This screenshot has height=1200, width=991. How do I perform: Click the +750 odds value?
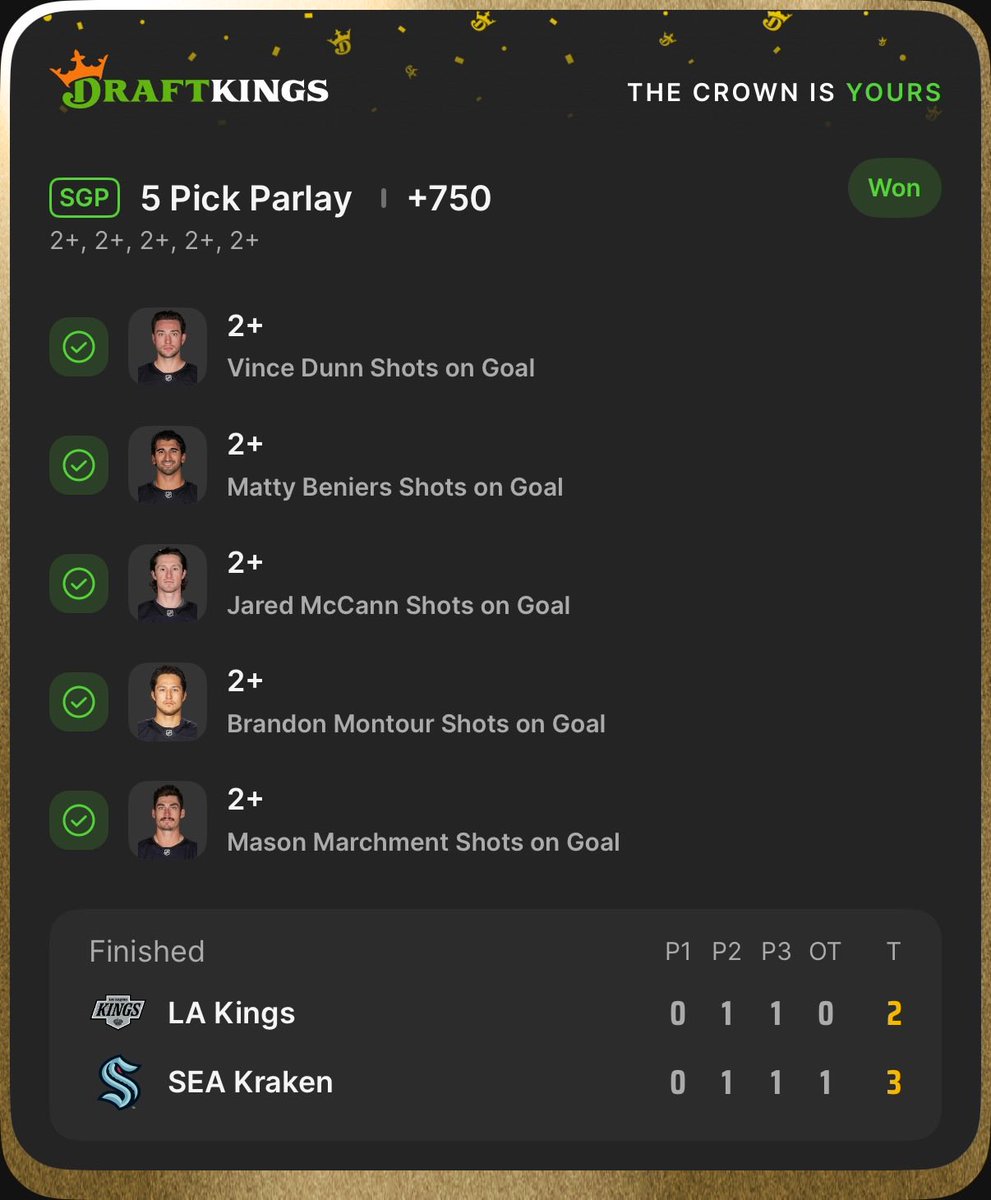tap(449, 198)
